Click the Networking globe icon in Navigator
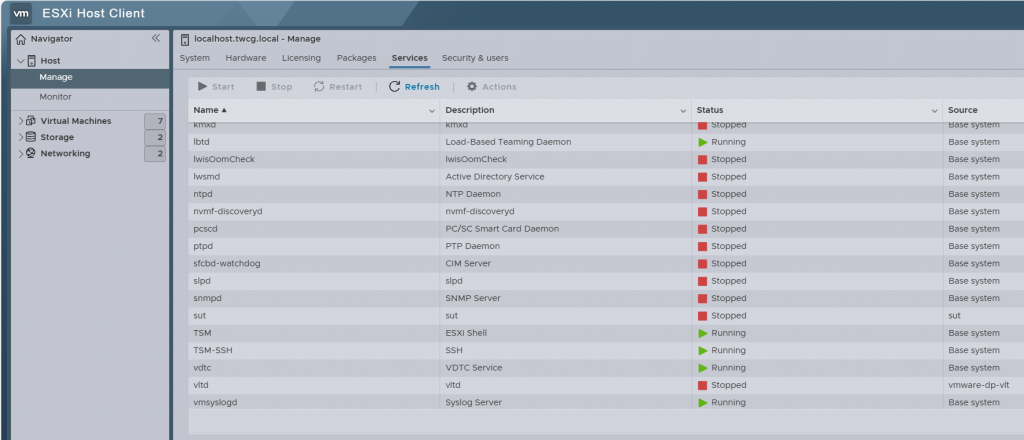The width and height of the screenshot is (1024, 440). pos(31,154)
